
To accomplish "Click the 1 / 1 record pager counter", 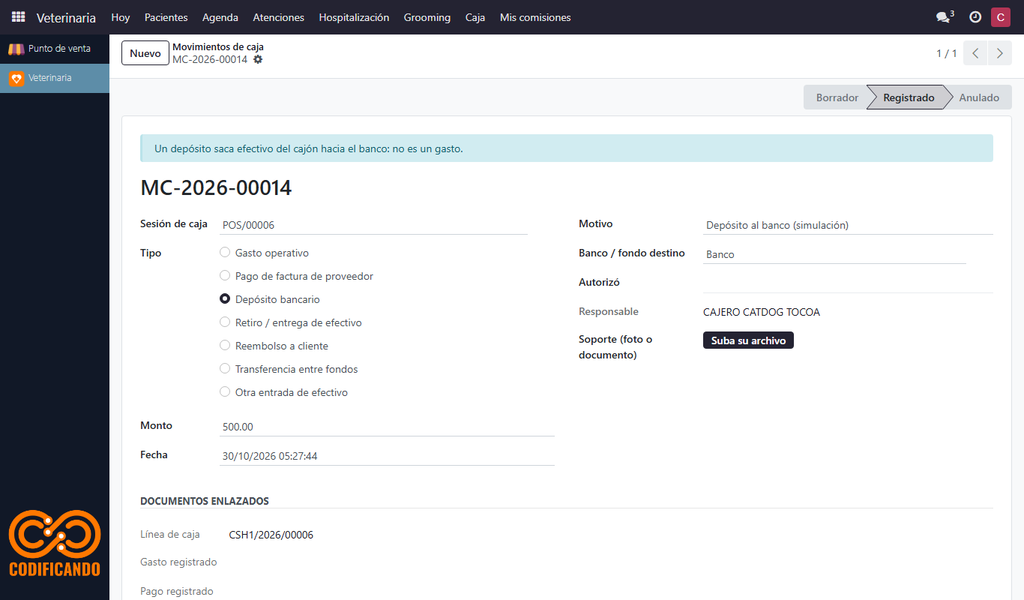I will coord(946,54).
